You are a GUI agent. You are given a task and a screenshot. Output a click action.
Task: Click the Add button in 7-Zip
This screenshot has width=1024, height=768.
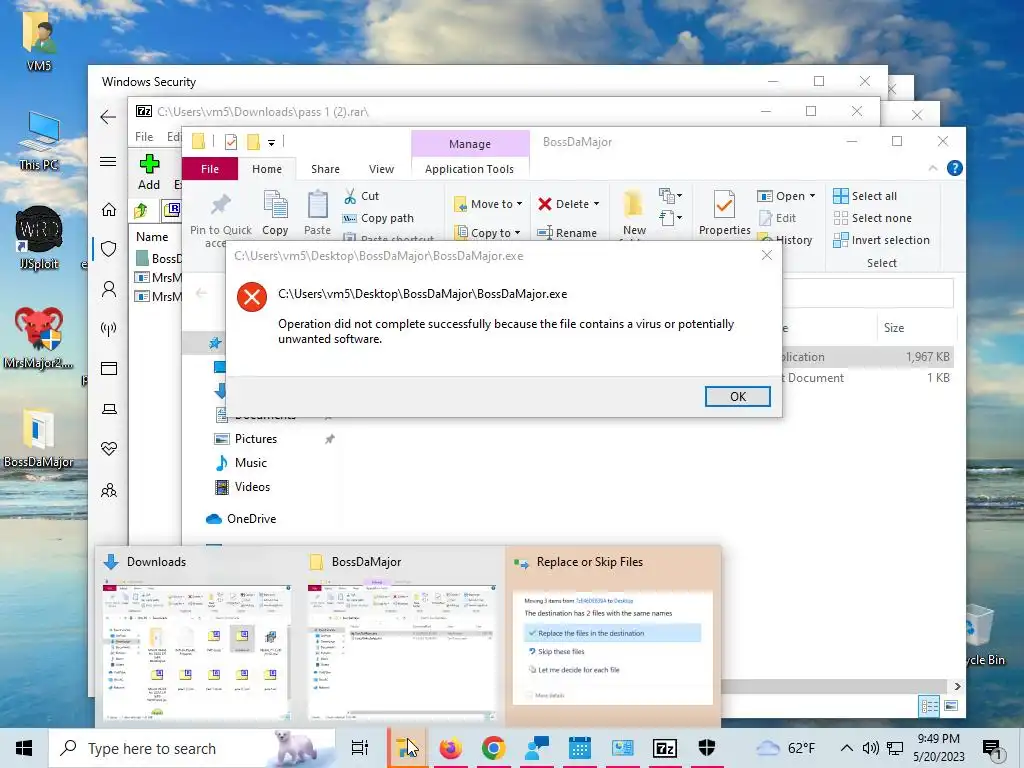tap(149, 172)
